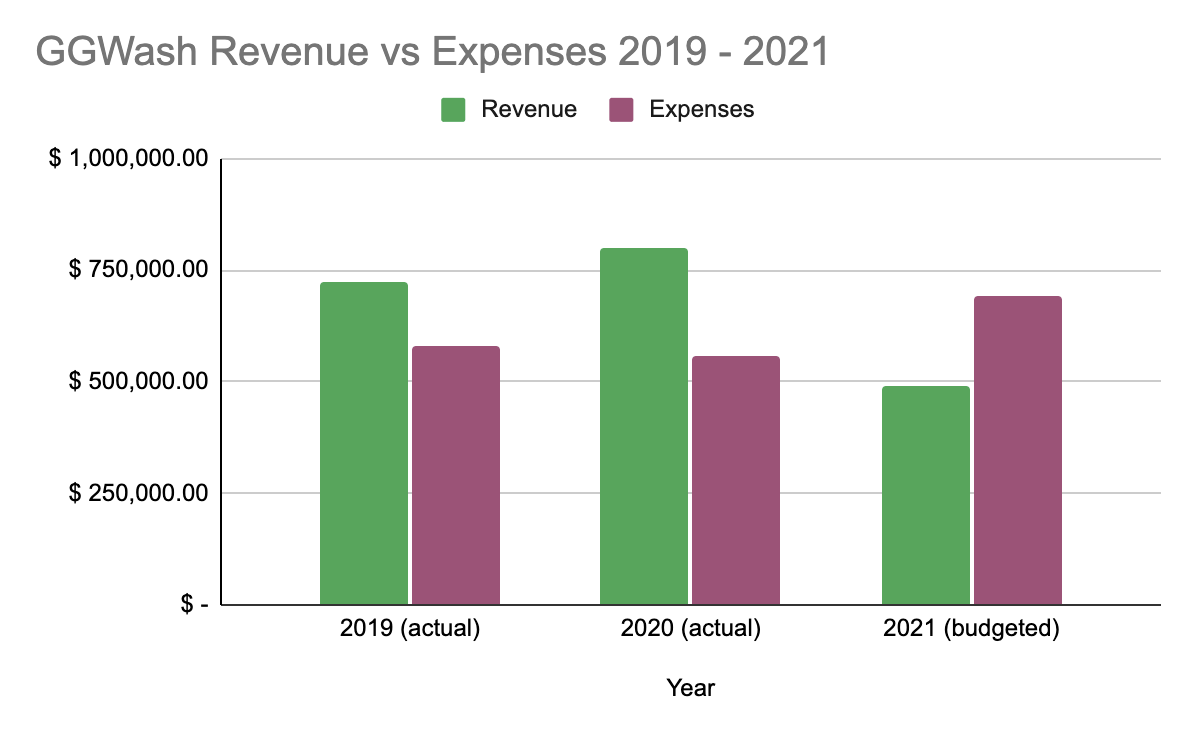Click the '2020 (actual)' category label

(x=690, y=628)
